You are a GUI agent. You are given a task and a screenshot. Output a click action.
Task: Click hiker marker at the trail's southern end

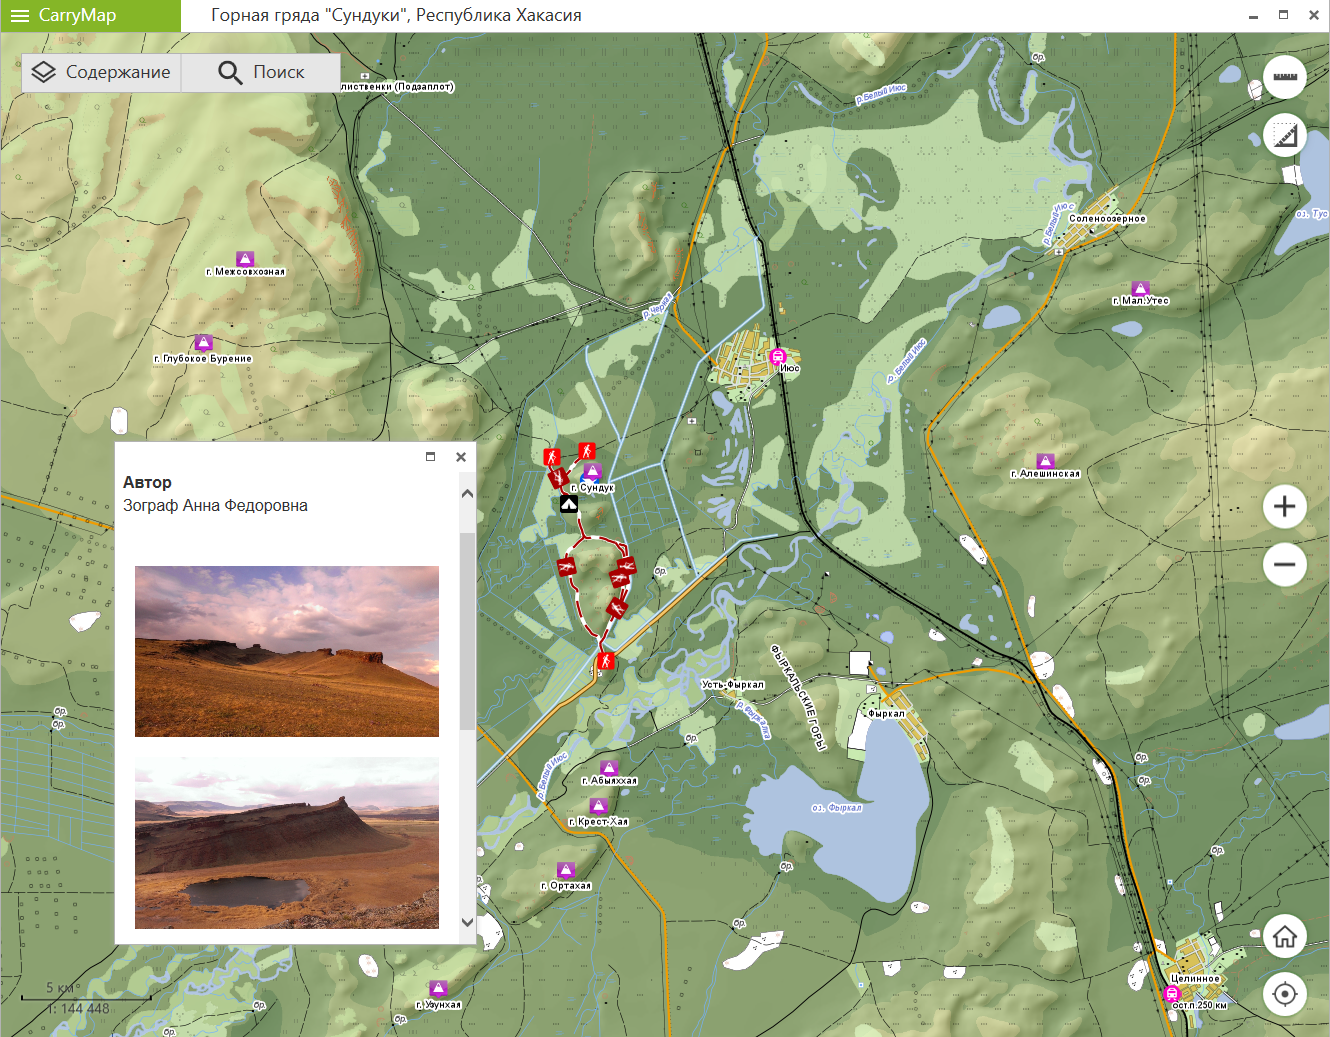pos(604,661)
